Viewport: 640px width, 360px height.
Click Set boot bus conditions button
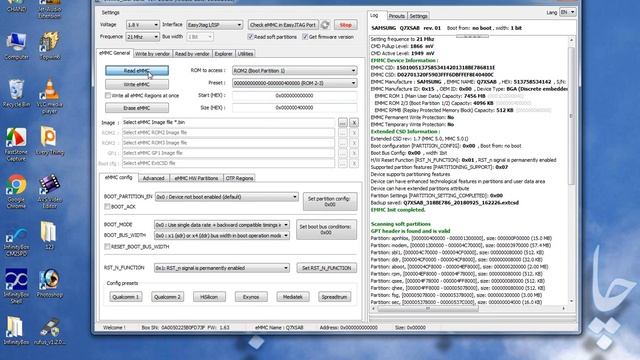(x=326, y=229)
